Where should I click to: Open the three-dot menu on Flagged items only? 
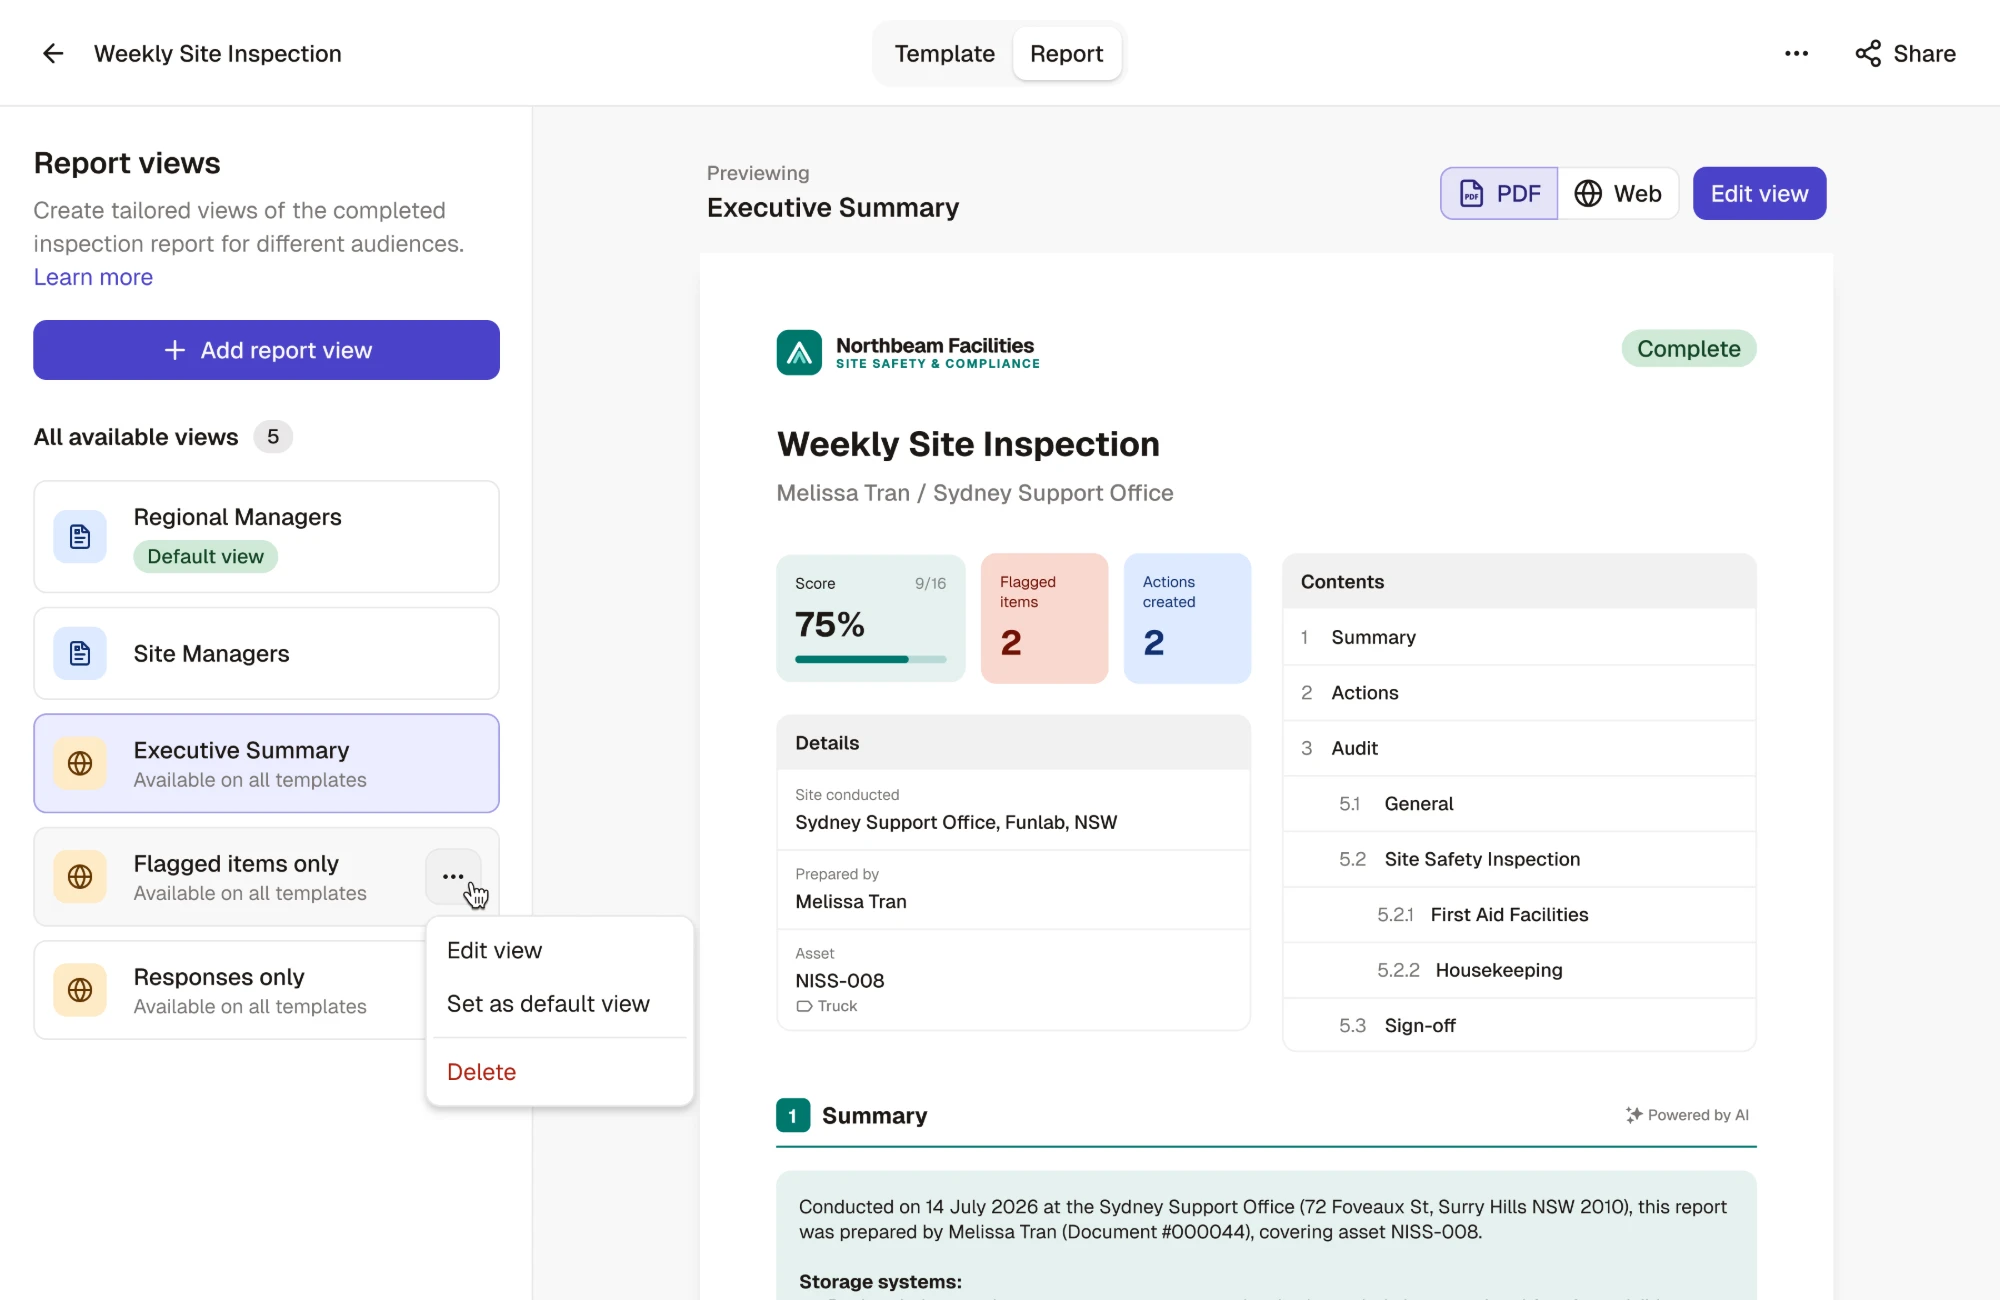(x=453, y=877)
